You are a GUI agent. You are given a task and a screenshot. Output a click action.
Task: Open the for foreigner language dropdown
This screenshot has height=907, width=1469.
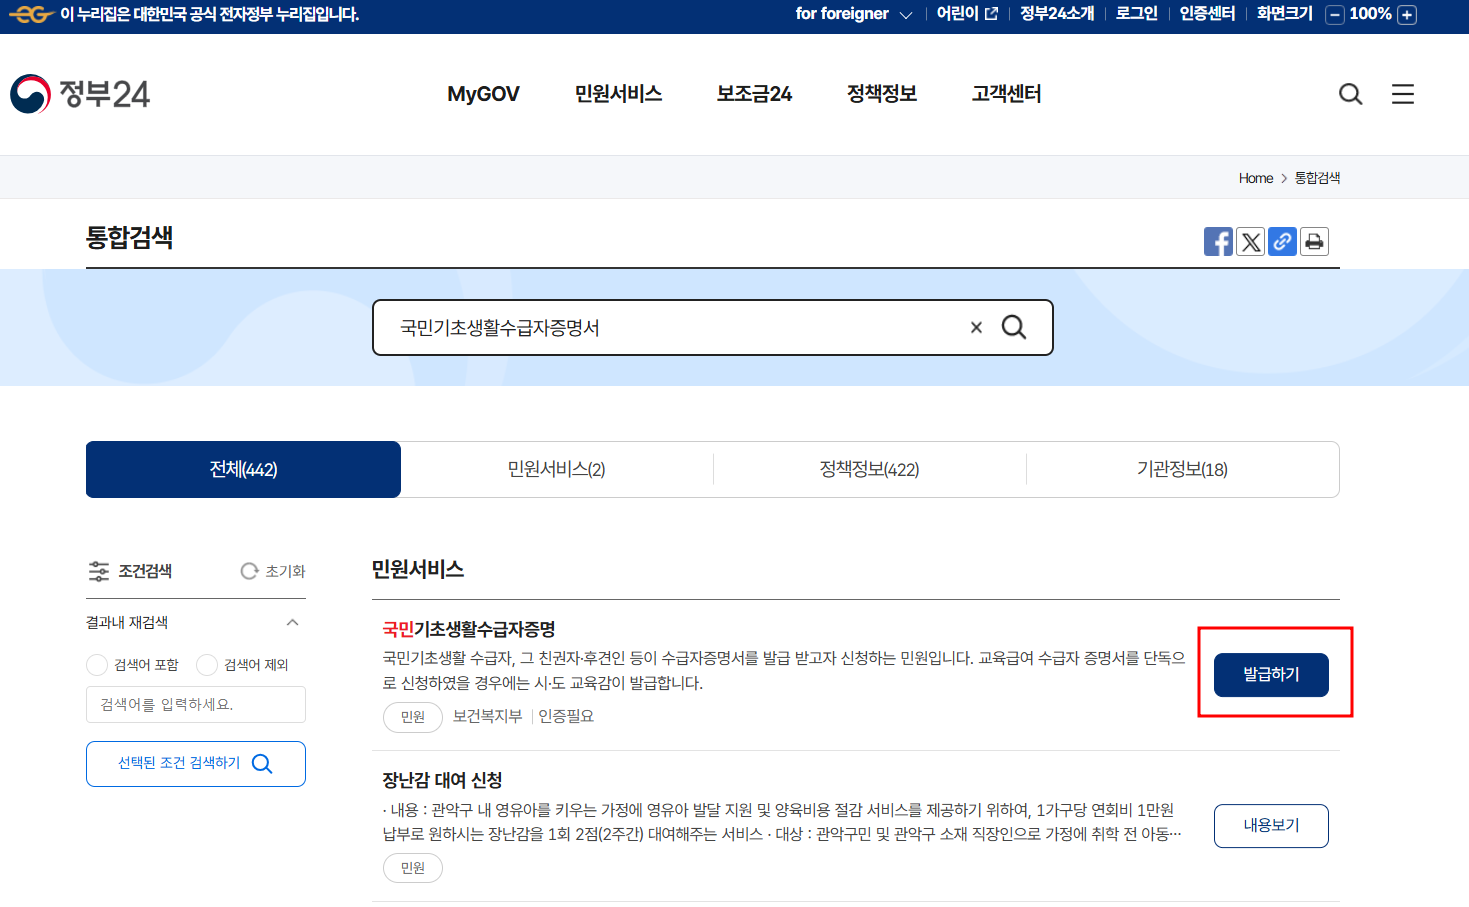pos(854,14)
